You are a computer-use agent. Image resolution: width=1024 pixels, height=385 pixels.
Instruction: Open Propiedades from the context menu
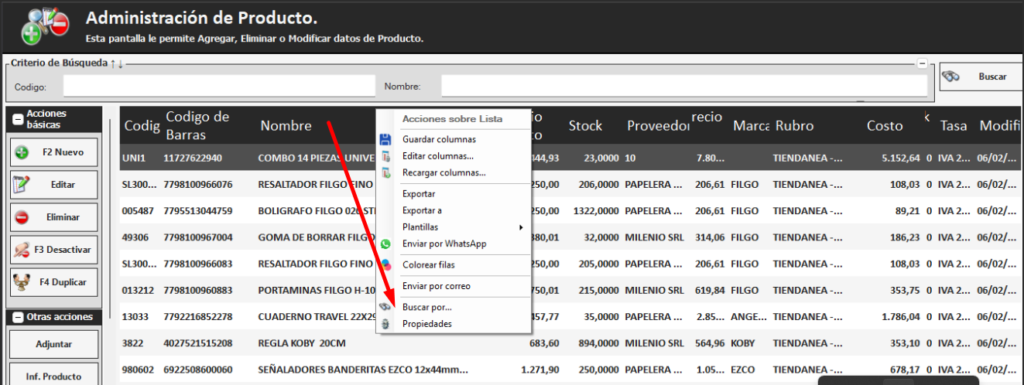[x=427, y=324]
